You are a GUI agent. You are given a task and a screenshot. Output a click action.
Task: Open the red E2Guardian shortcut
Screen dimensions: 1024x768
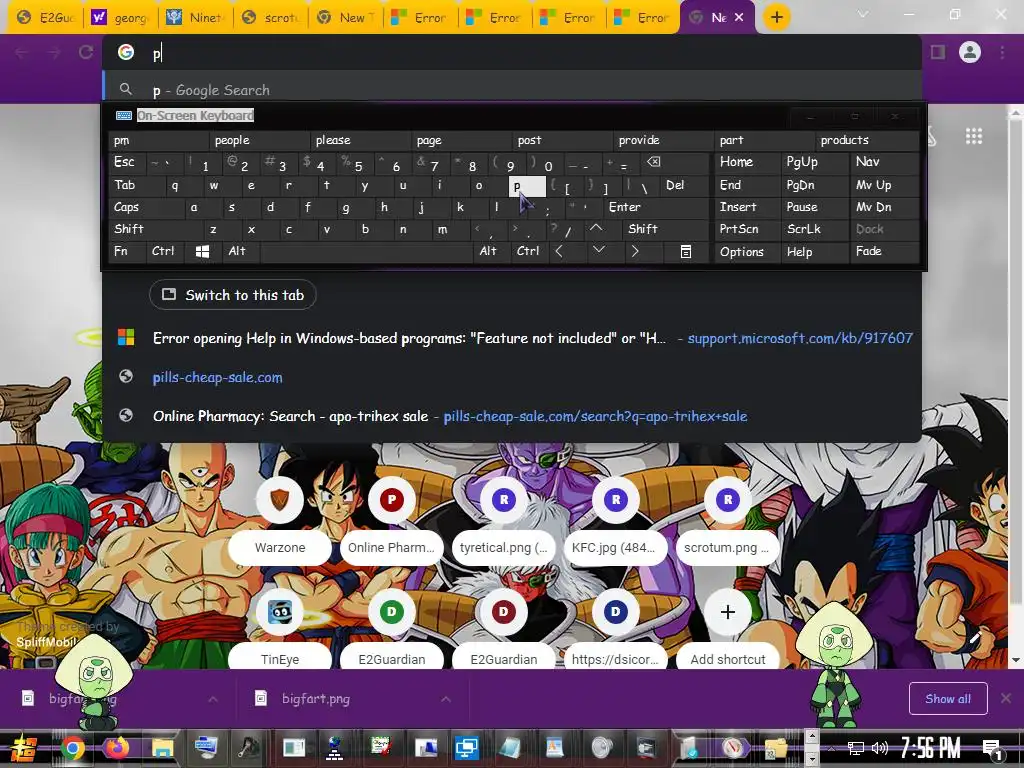(504, 630)
